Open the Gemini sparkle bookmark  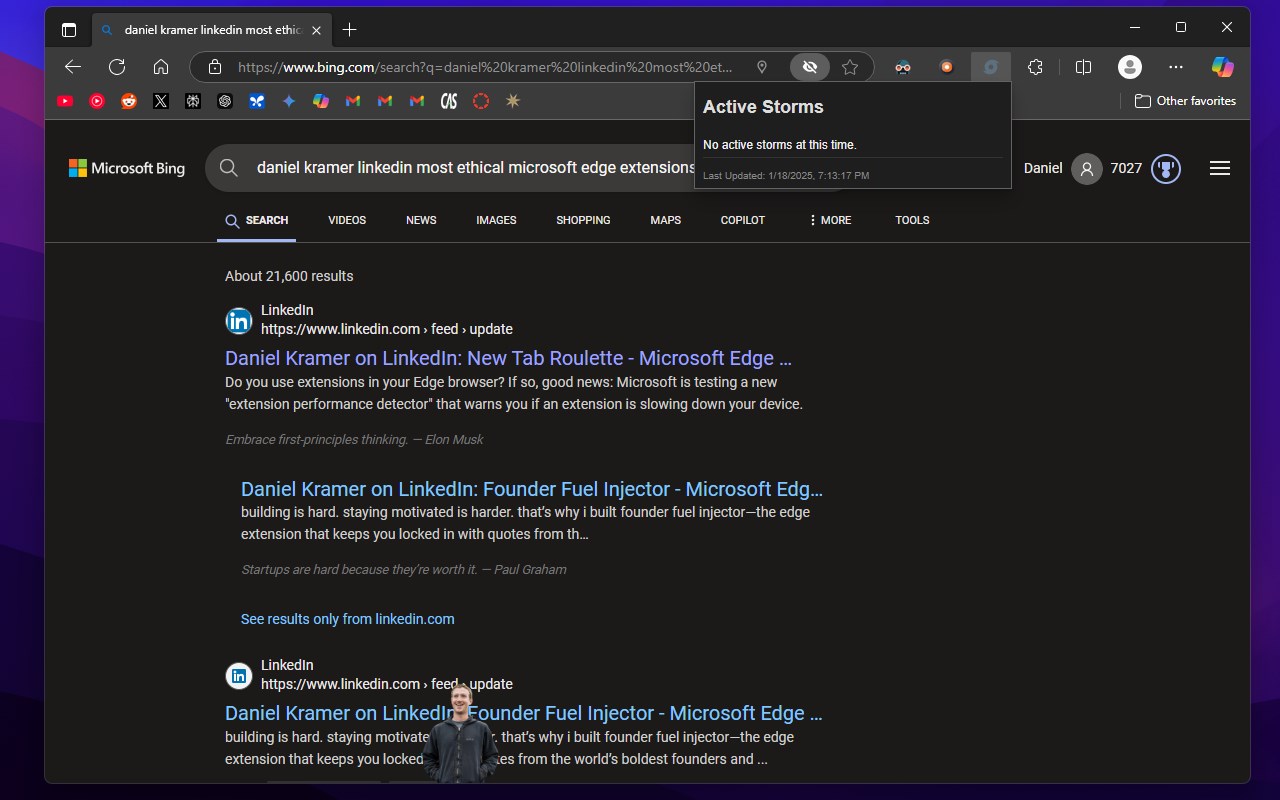pyautogui.click(x=289, y=101)
